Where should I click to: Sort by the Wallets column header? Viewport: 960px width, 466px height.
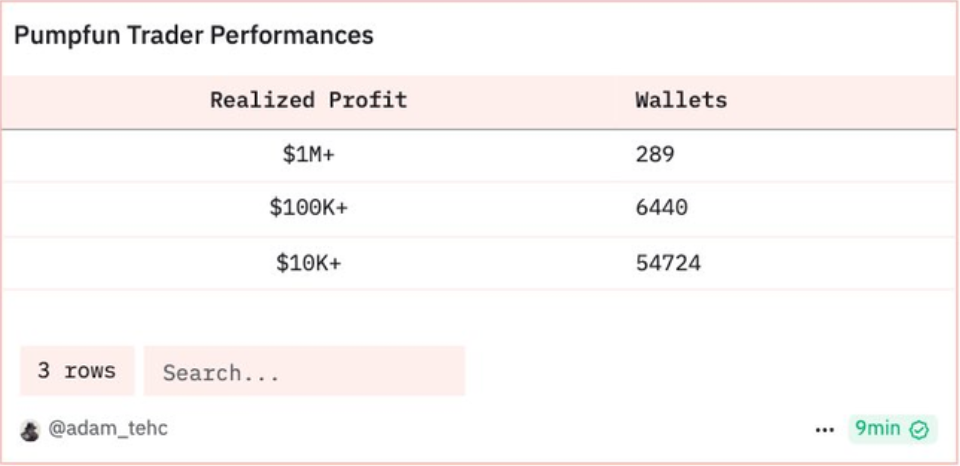pyautogui.click(x=681, y=100)
